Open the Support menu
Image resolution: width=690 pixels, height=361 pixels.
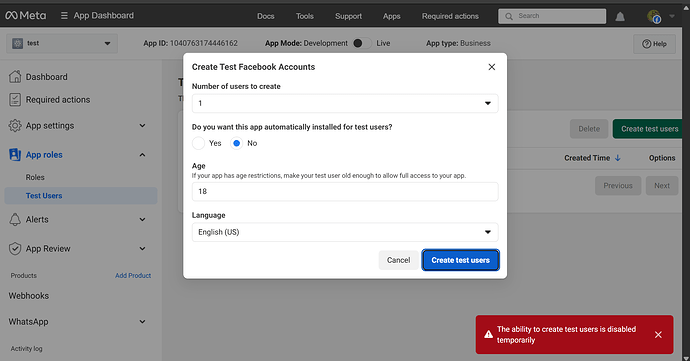[x=348, y=16]
